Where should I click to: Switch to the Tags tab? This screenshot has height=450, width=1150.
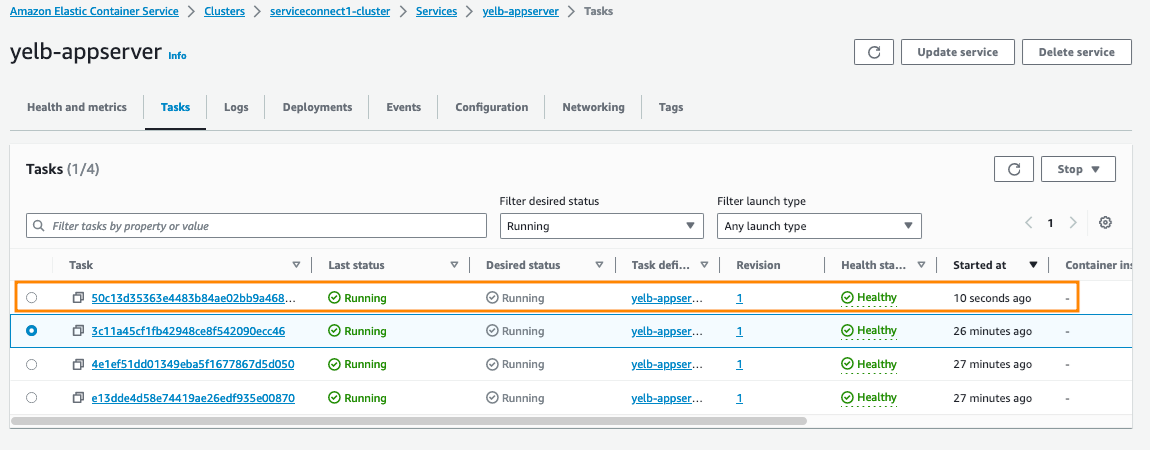point(670,107)
